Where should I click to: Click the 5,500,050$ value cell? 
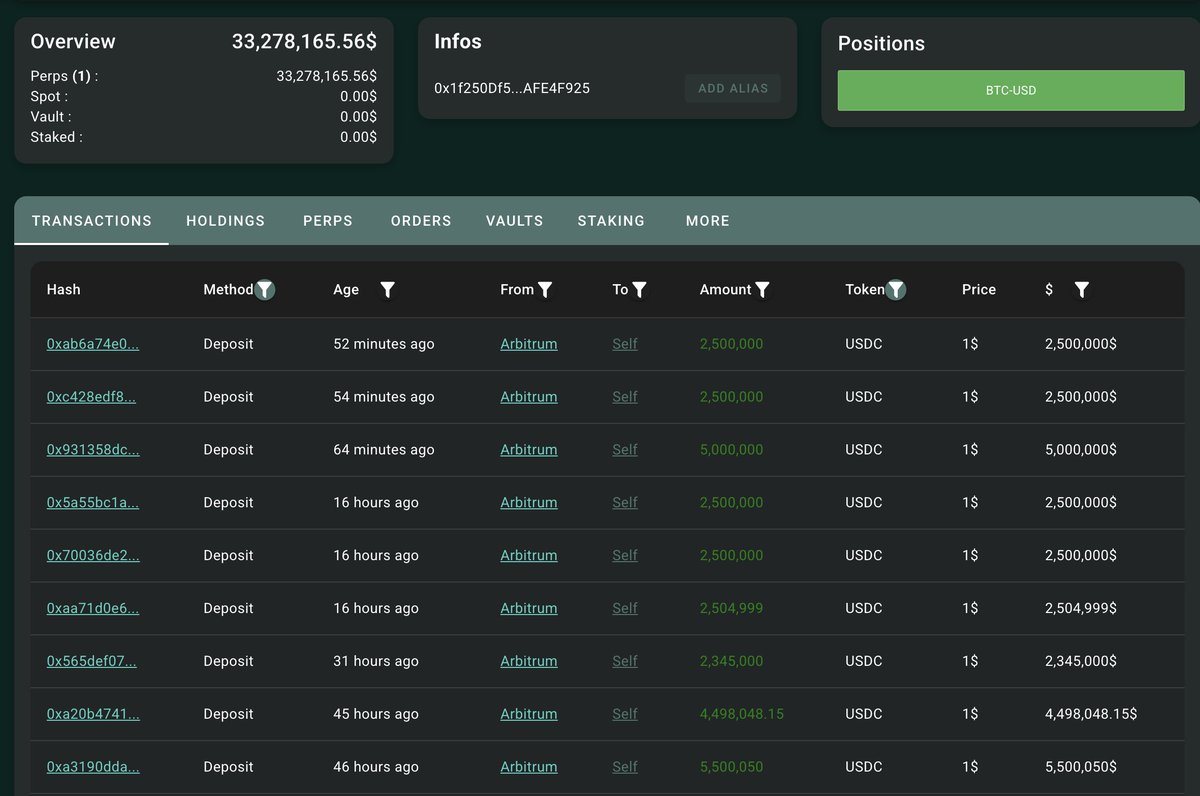coord(1081,768)
